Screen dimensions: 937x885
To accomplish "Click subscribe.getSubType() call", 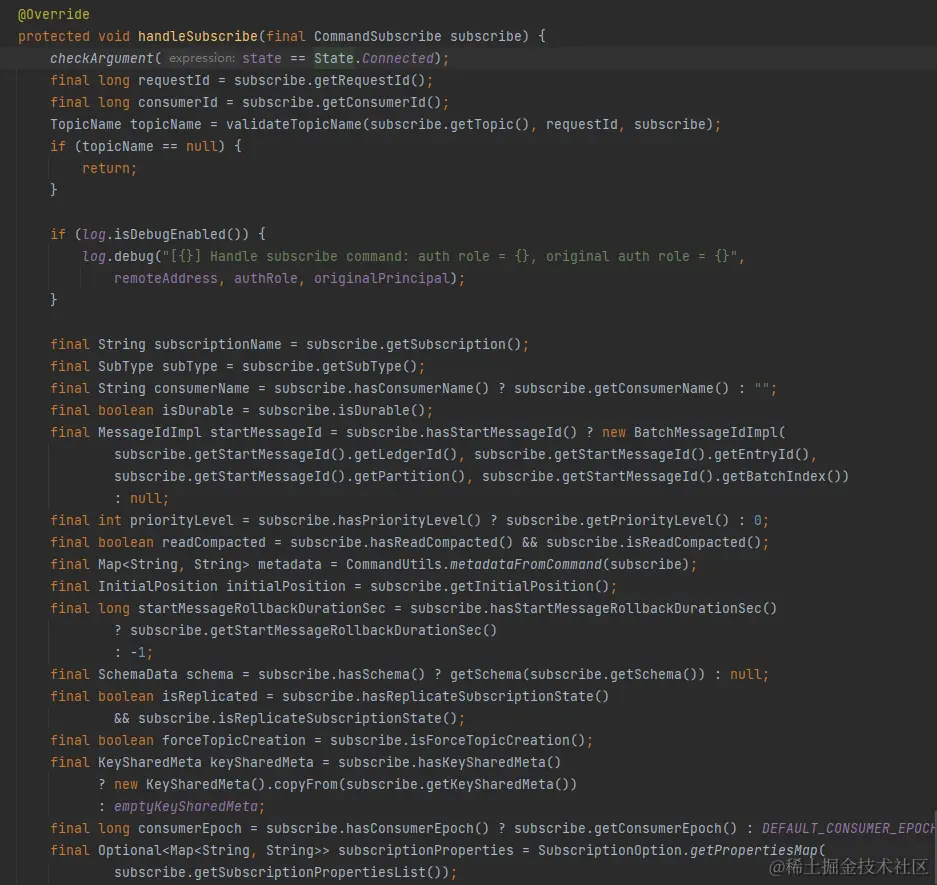I will [329, 366].
